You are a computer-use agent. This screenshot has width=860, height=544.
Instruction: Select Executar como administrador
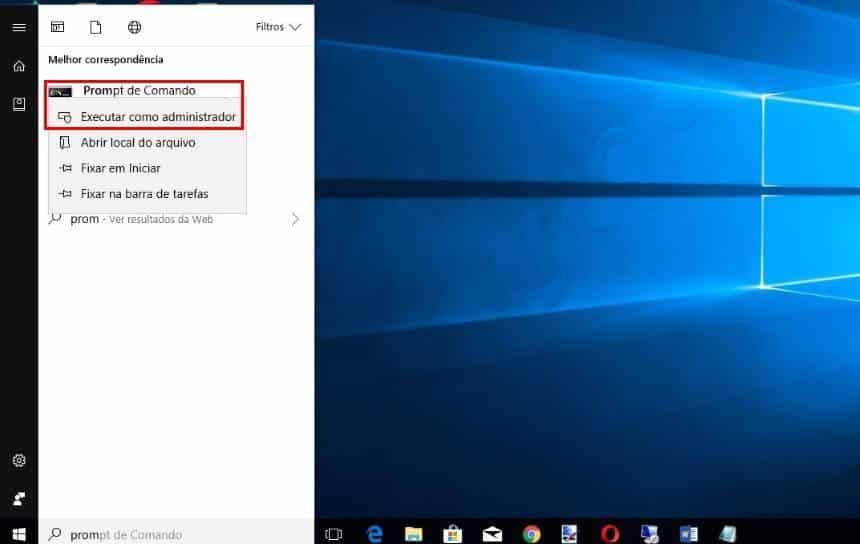tap(157, 117)
